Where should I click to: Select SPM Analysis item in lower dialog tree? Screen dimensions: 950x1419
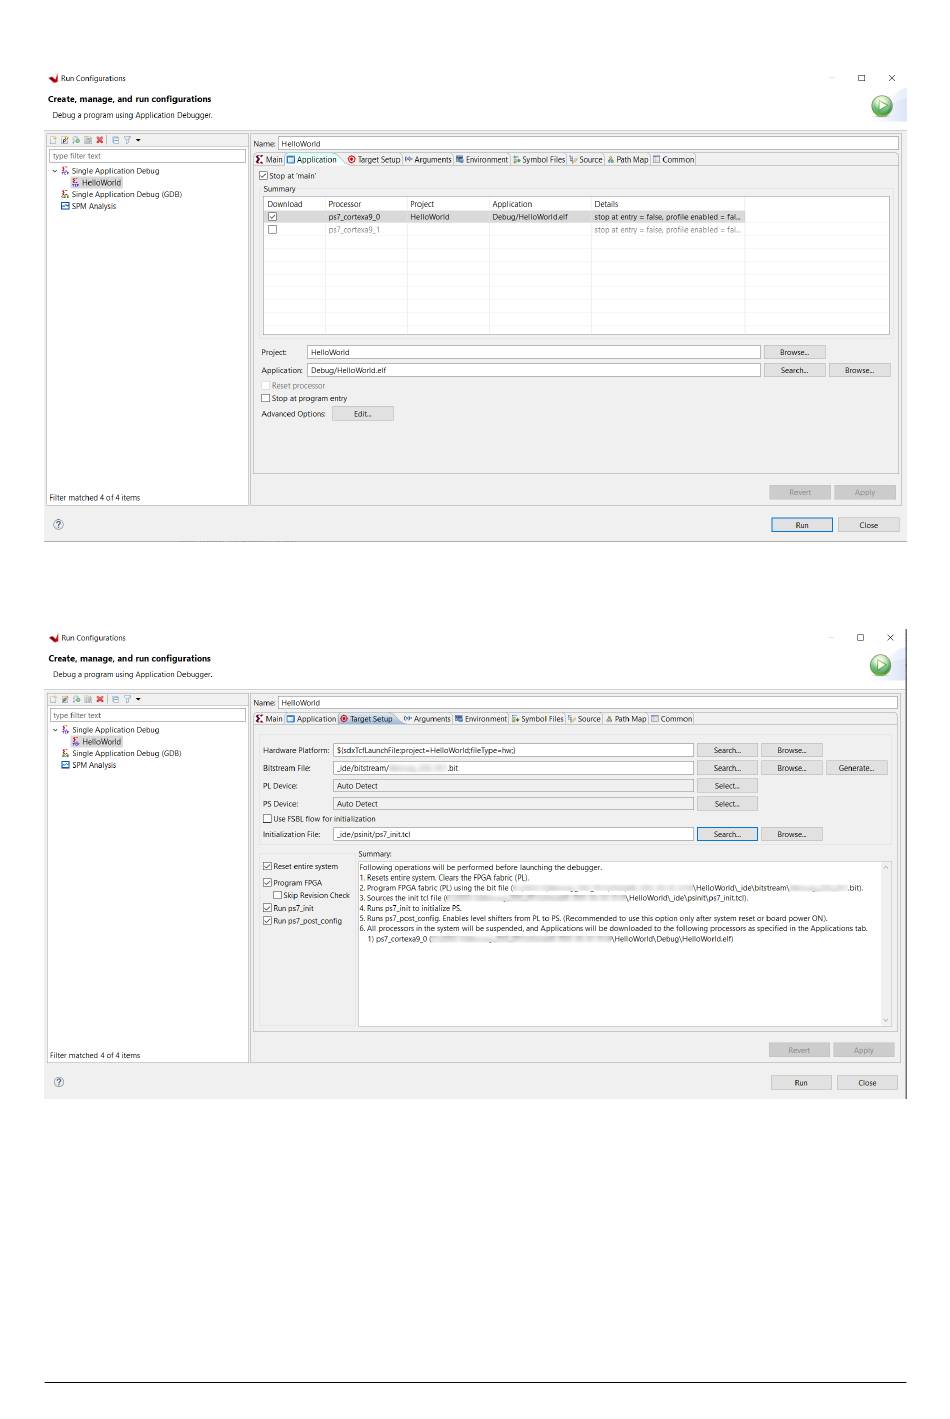point(93,765)
